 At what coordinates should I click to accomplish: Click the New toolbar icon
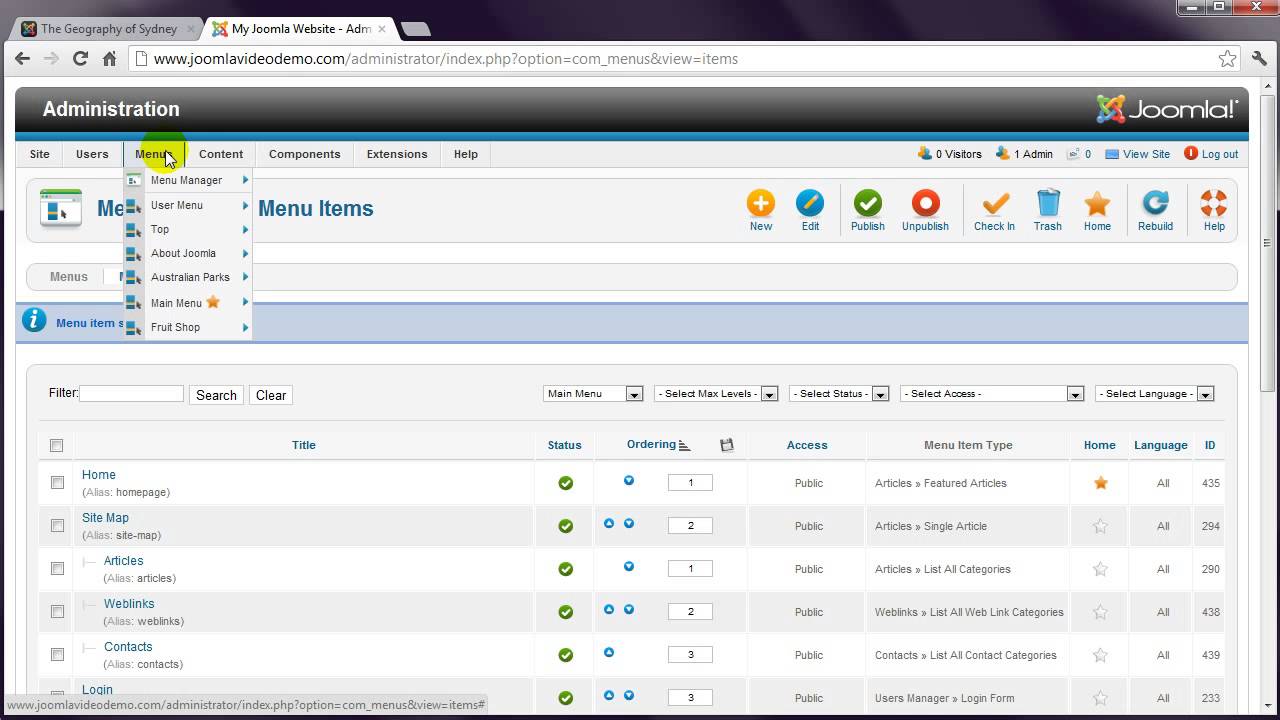click(761, 203)
